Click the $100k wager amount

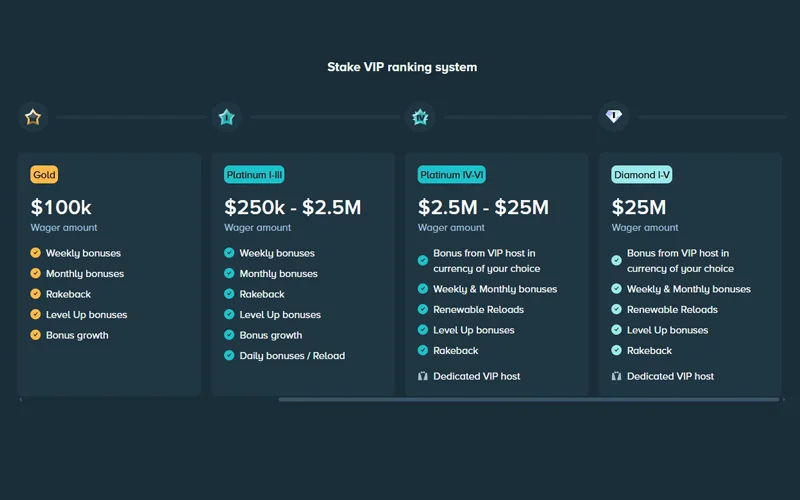(61, 207)
